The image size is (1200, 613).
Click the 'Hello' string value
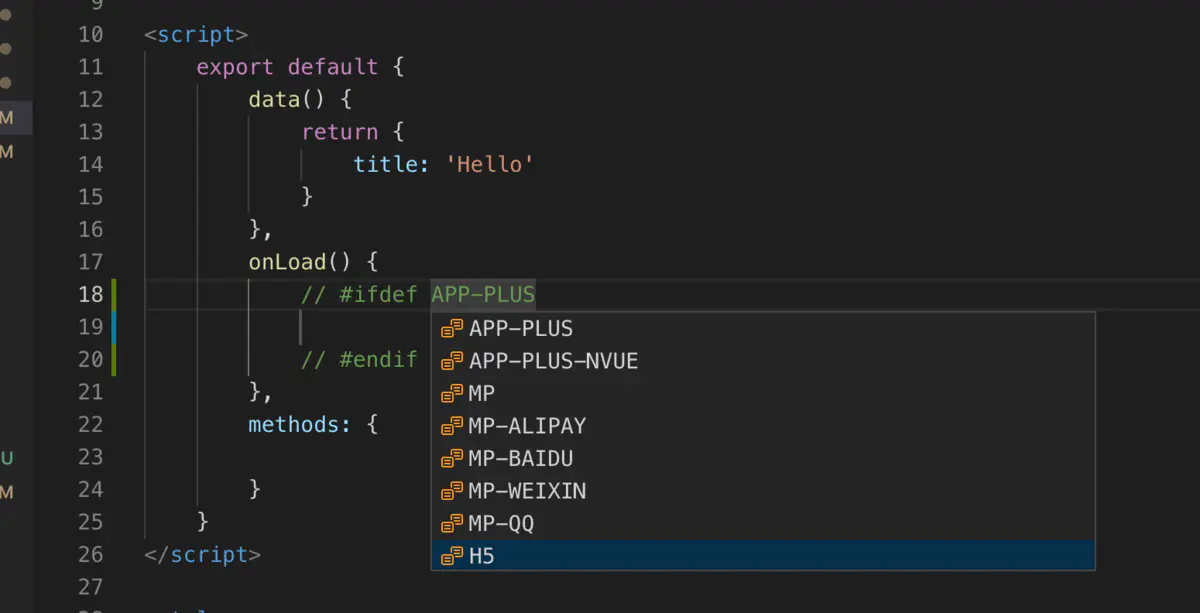pyautogui.click(x=490, y=165)
